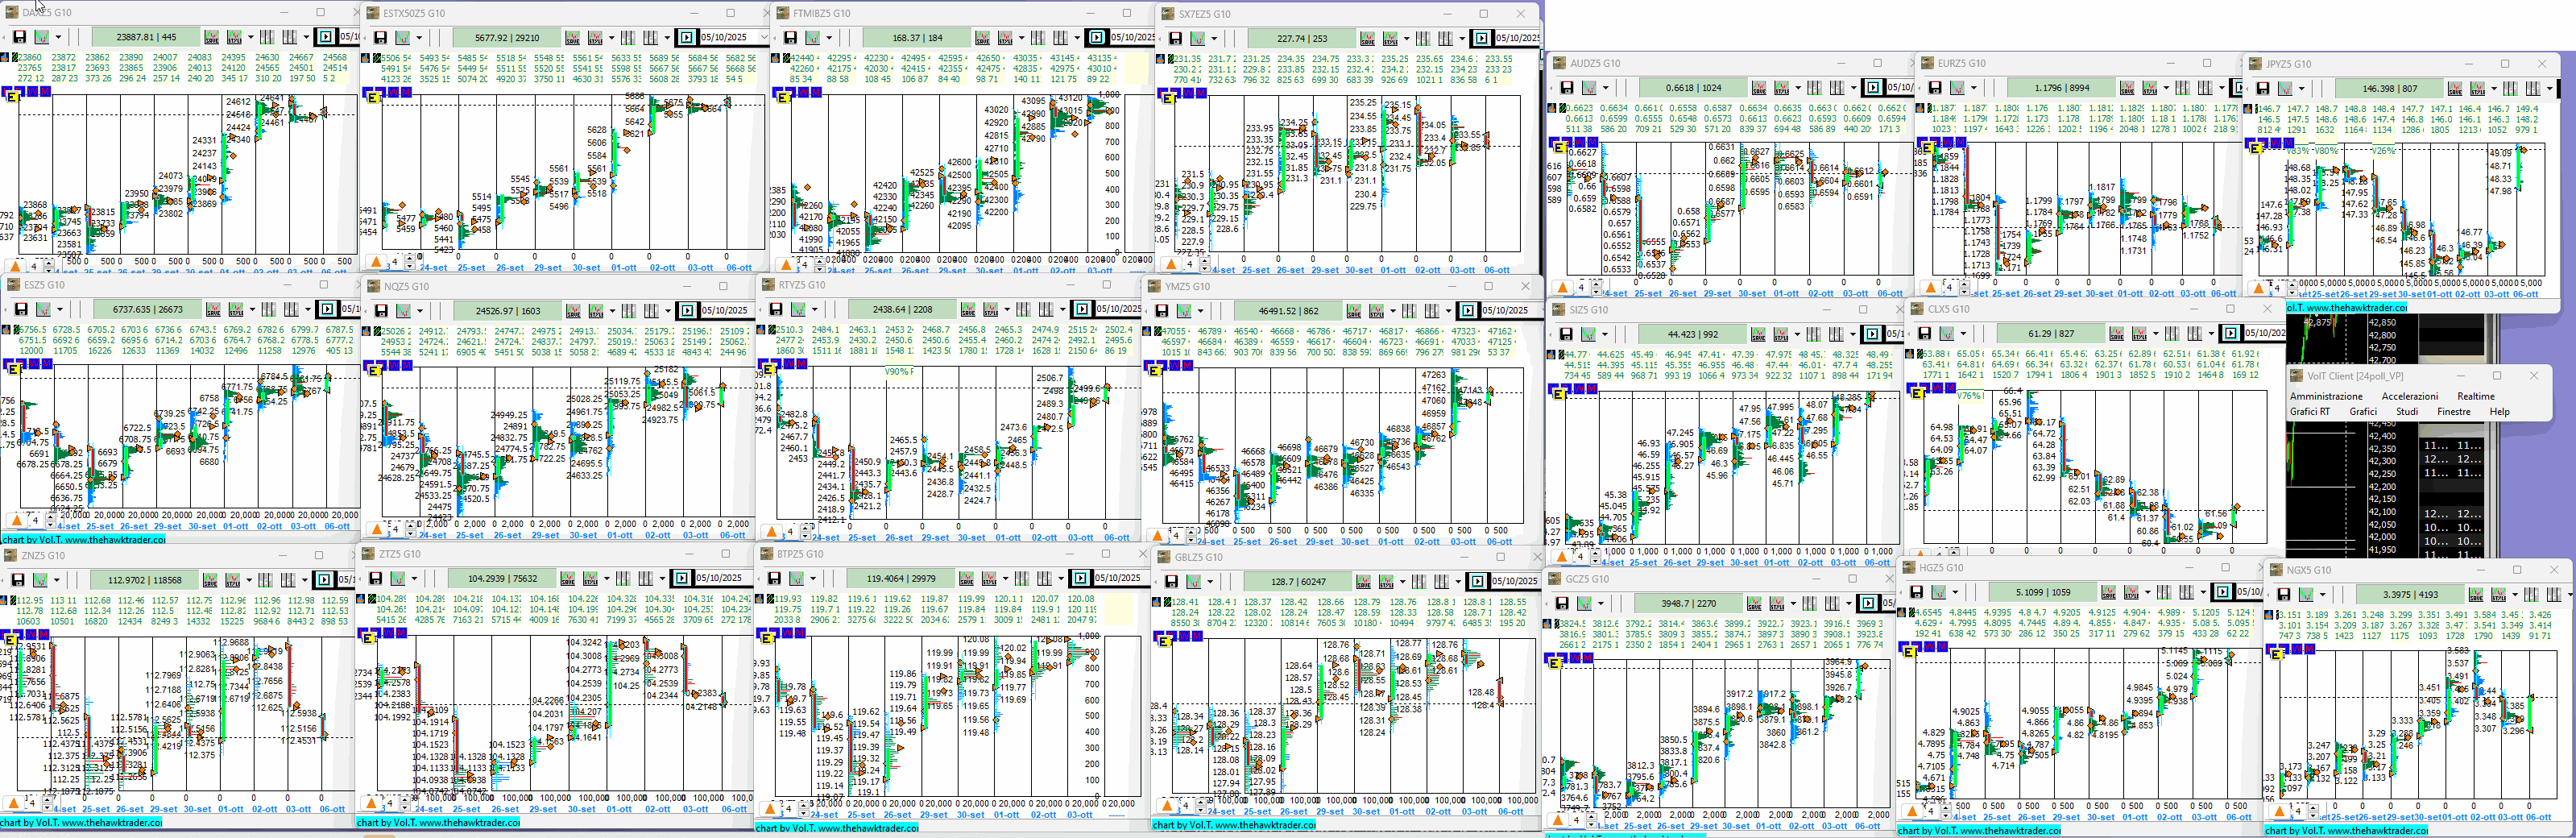Toggle the M timeframe button in FTMIBZ5 chart

(815, 92)
